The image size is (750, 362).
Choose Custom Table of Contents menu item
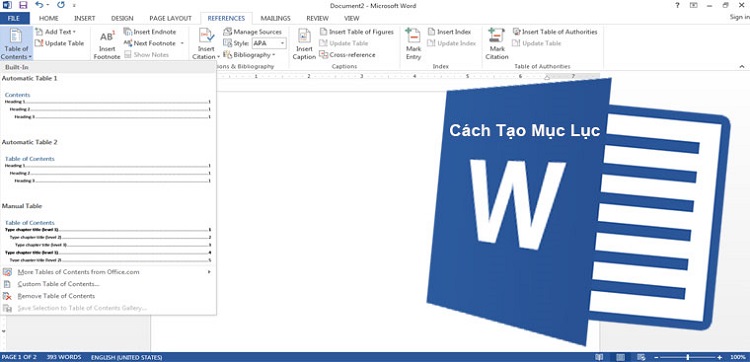point(108,284)
